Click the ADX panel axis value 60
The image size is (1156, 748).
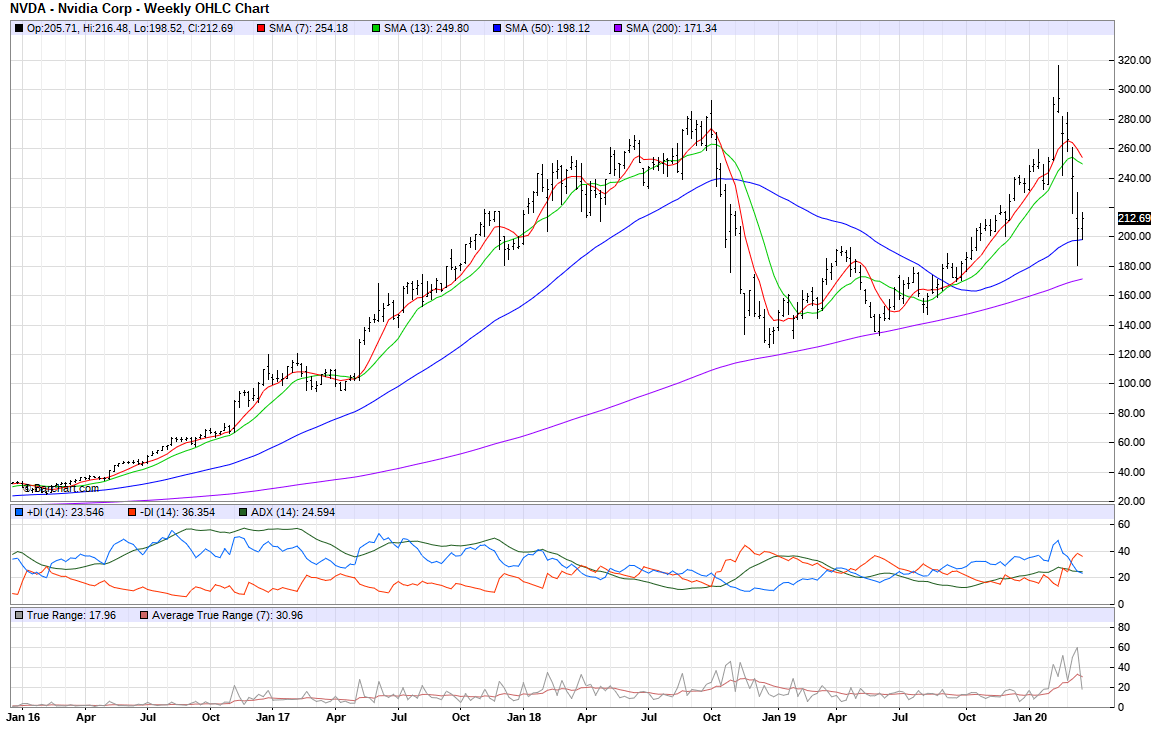point(1124,525)
